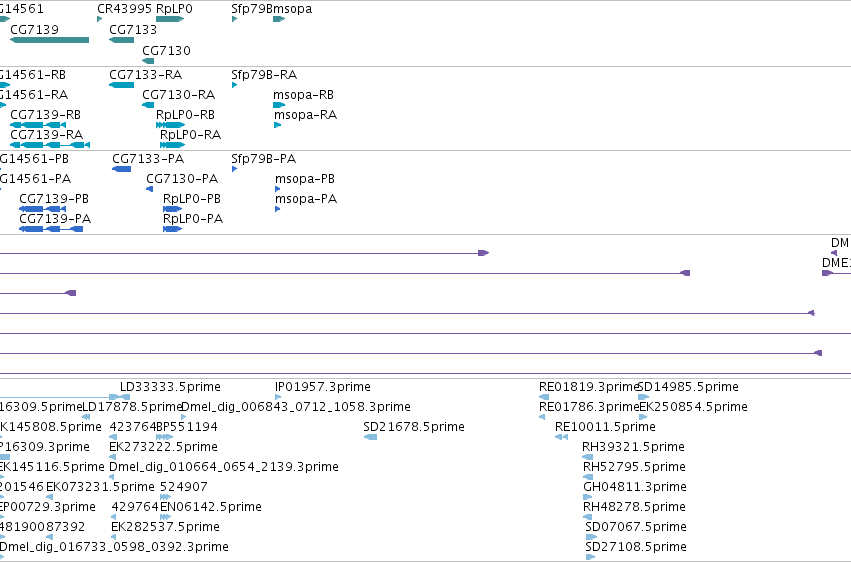Select Dmel_dig_006843_0712_1058.3prime feature
Screen dimensions: 851x562
point(183,417)
